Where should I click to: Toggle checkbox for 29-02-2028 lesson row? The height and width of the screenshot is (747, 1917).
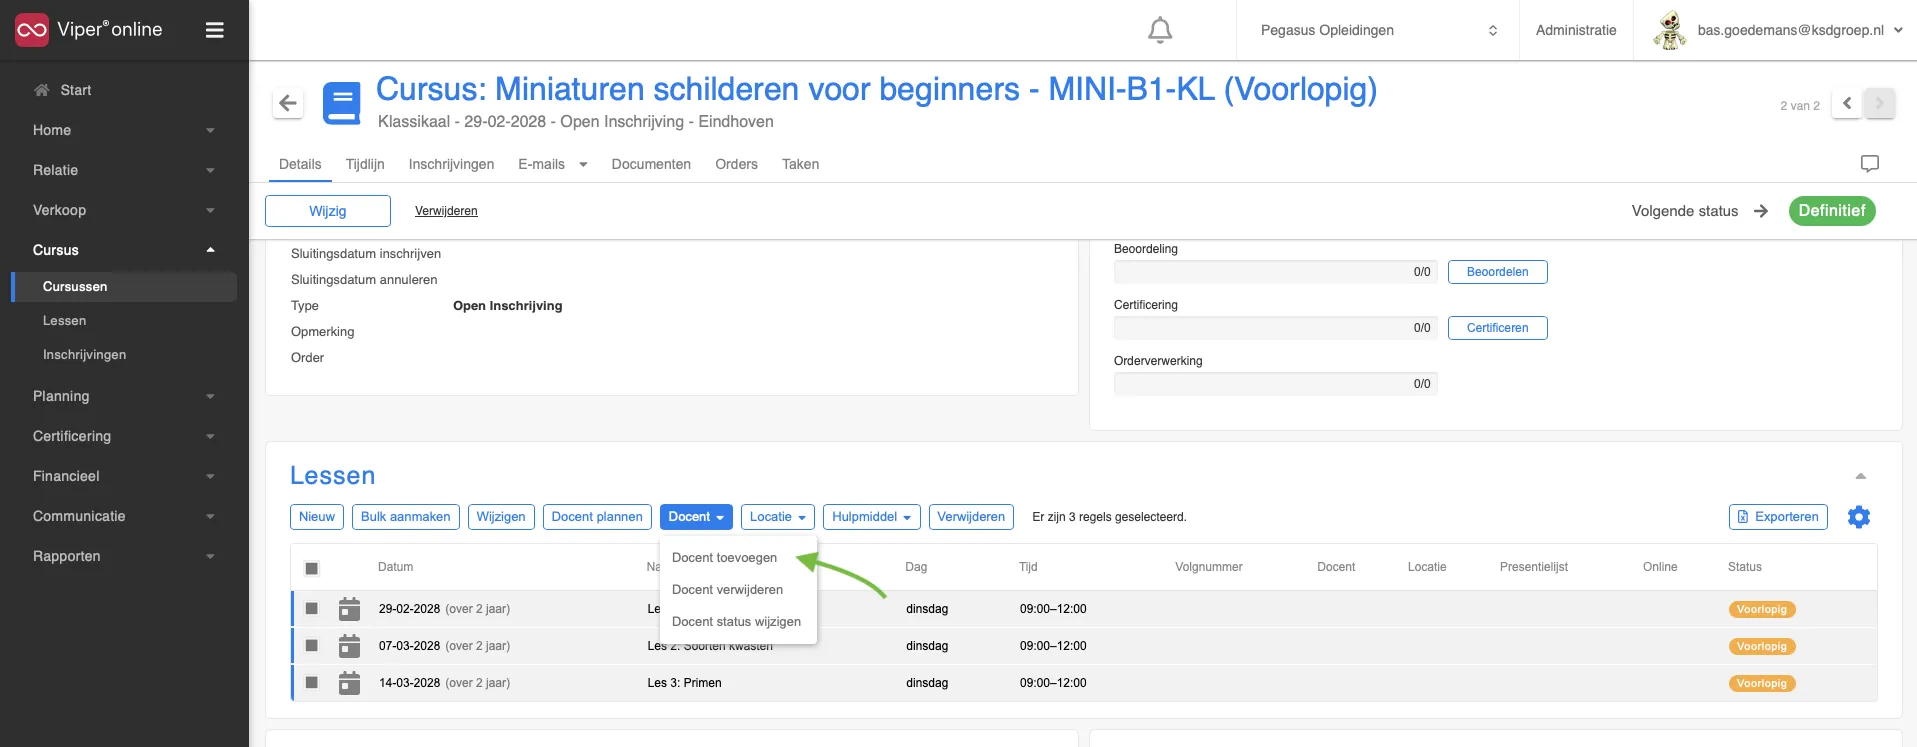(x=312, y=608)
